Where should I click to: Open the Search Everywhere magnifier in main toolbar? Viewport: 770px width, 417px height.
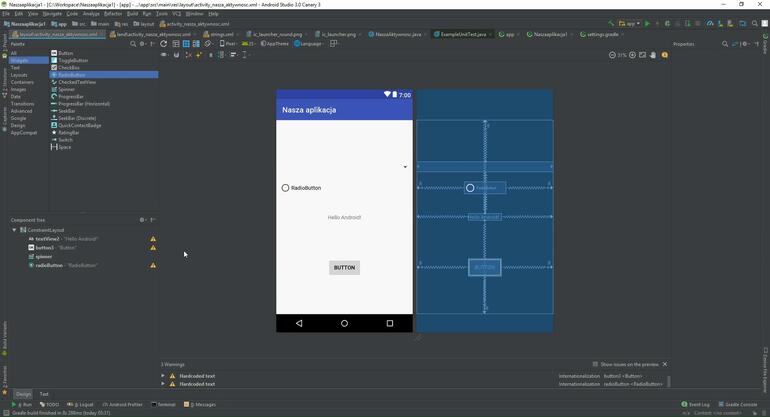click(x=755, y=24)
